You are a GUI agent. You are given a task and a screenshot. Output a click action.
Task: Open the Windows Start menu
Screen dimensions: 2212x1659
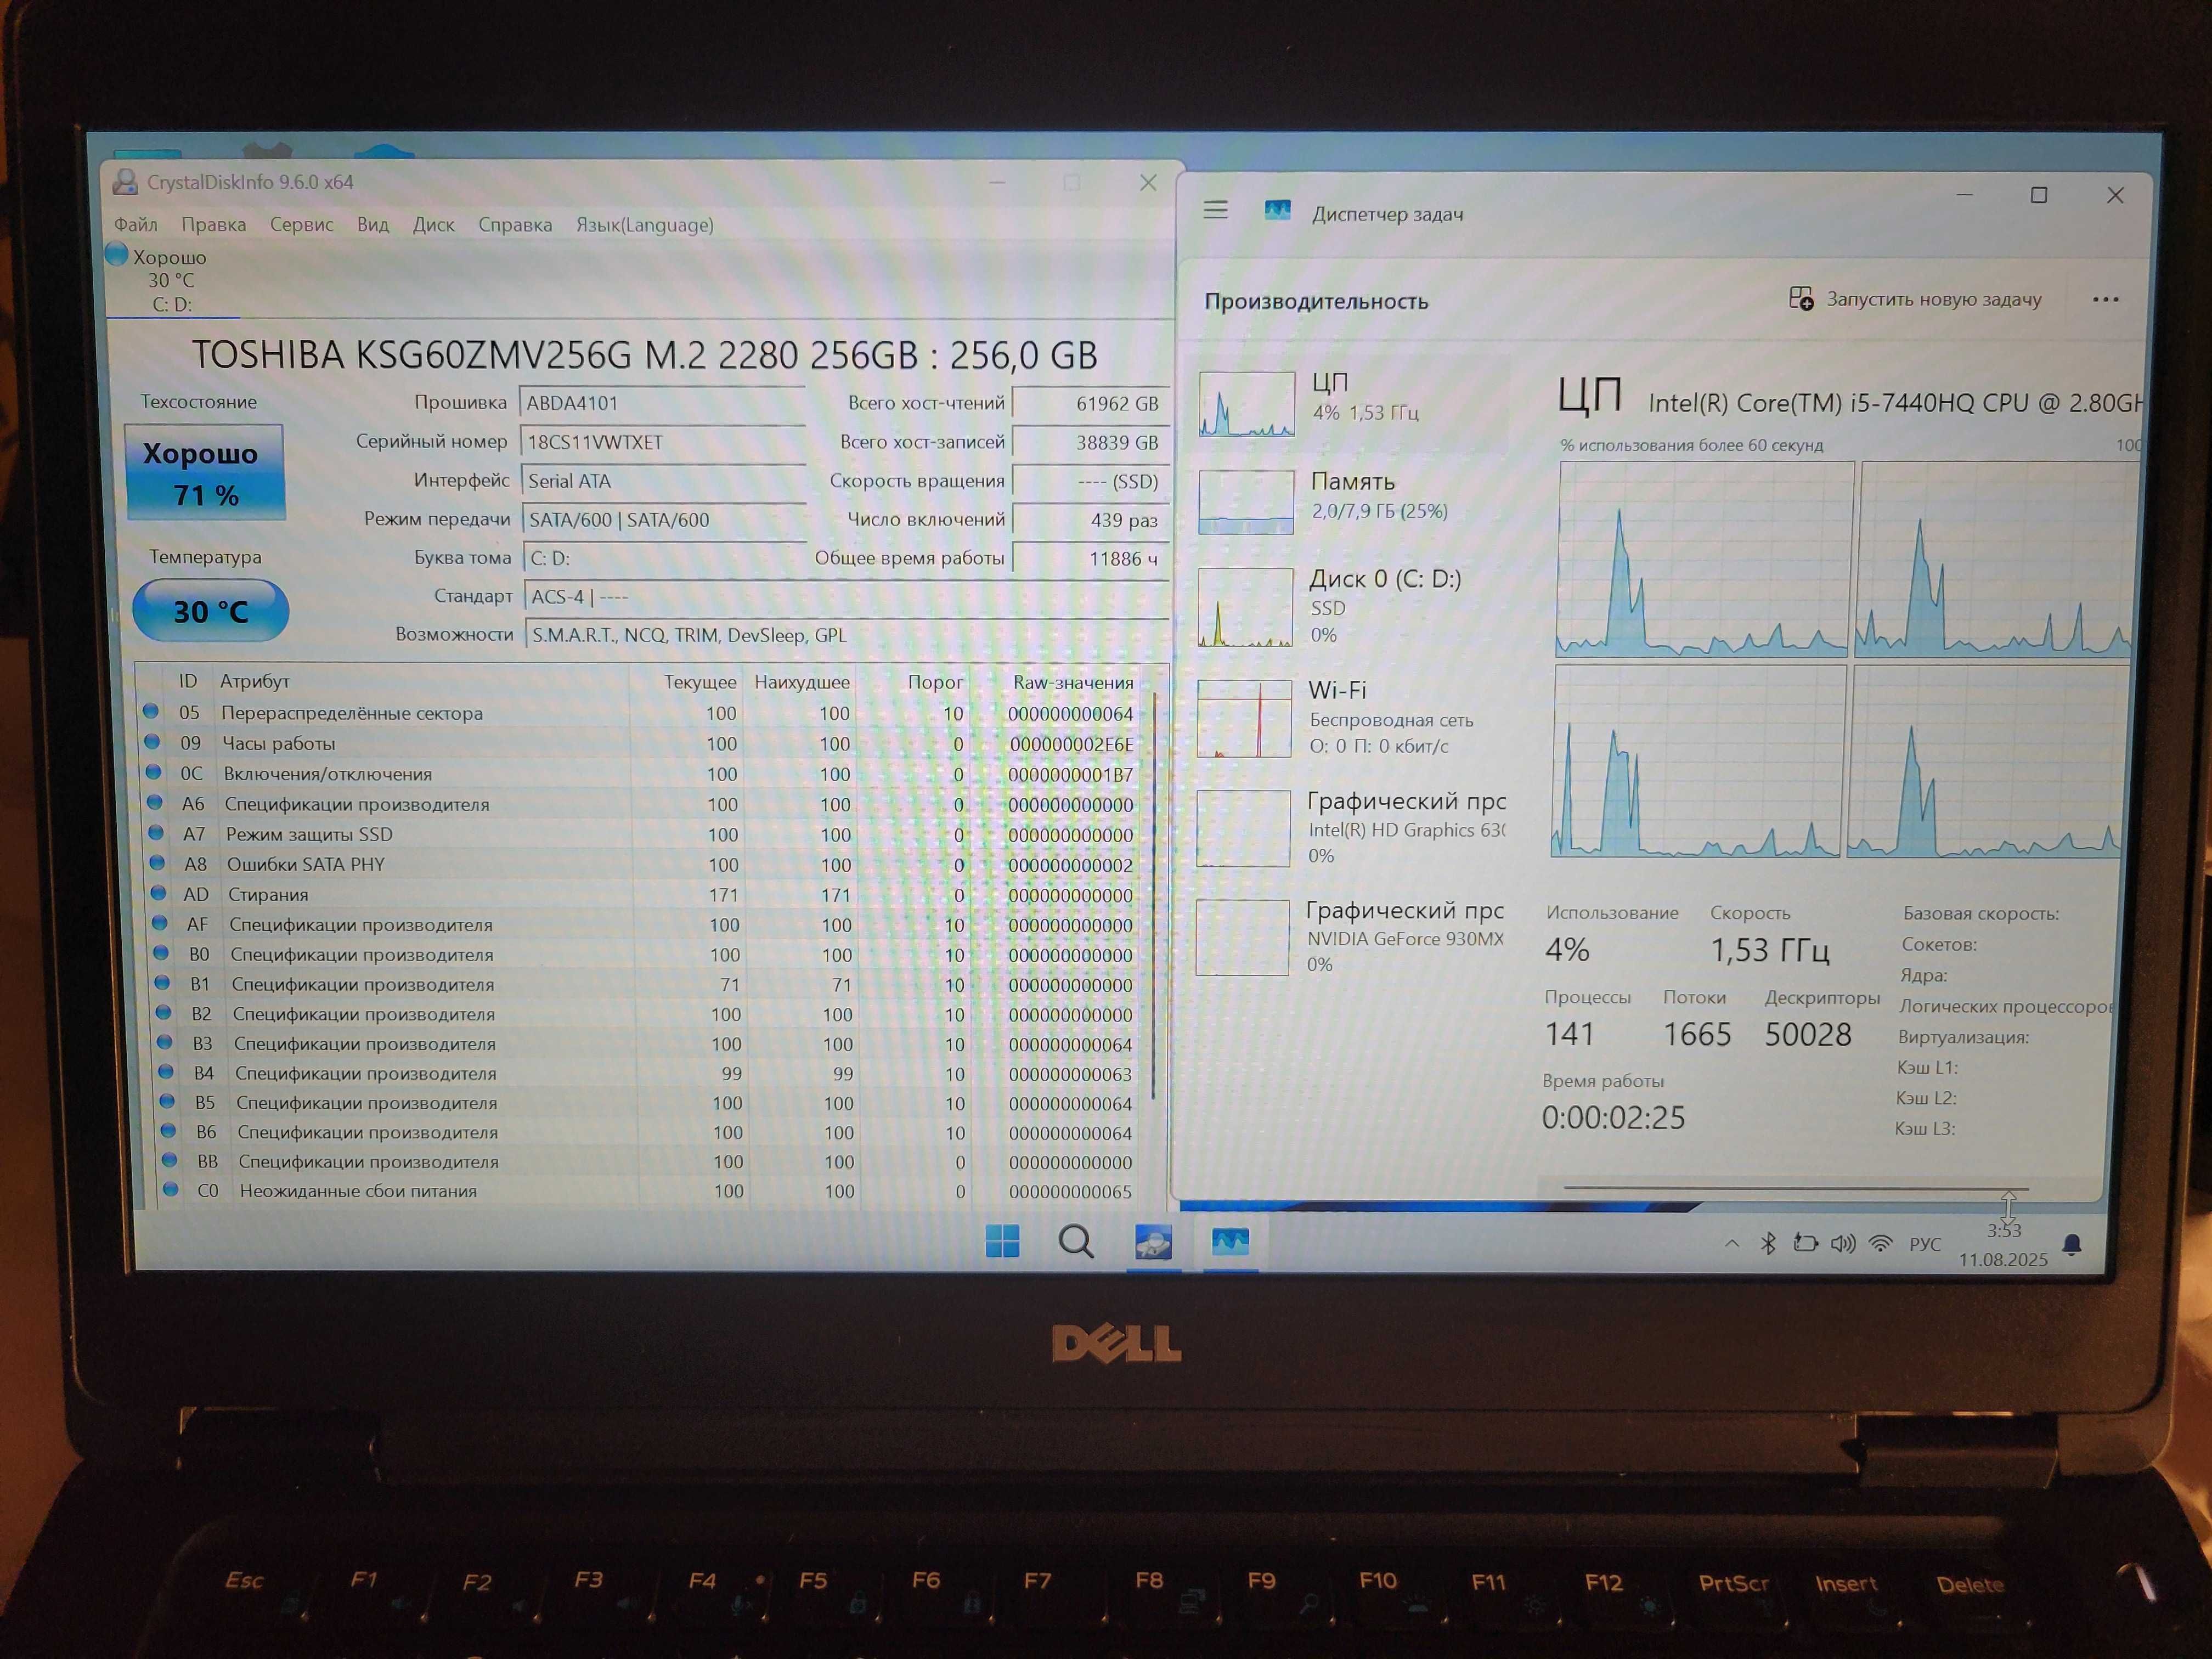(1002, 1242)
